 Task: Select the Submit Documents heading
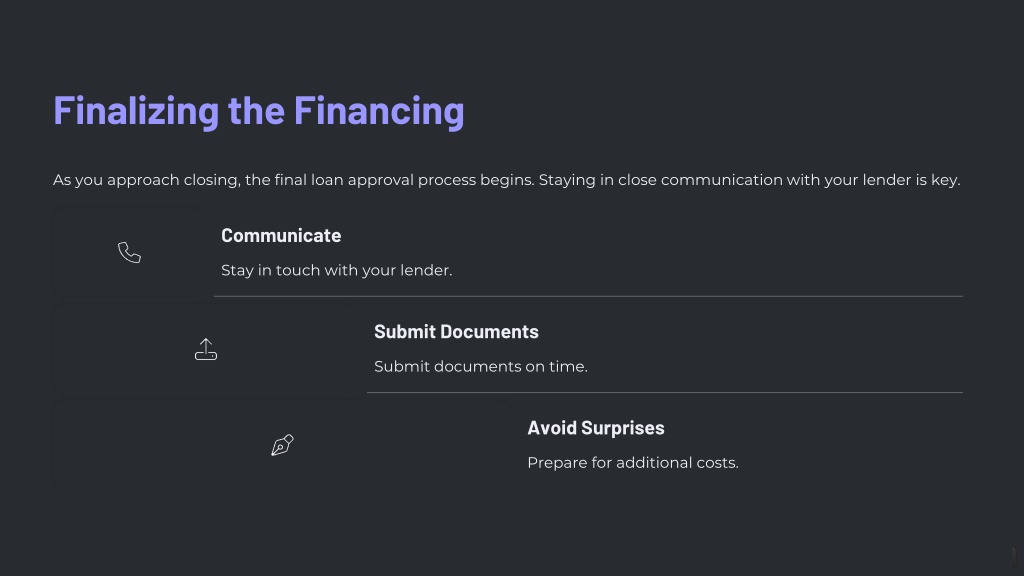coord(456,331)
